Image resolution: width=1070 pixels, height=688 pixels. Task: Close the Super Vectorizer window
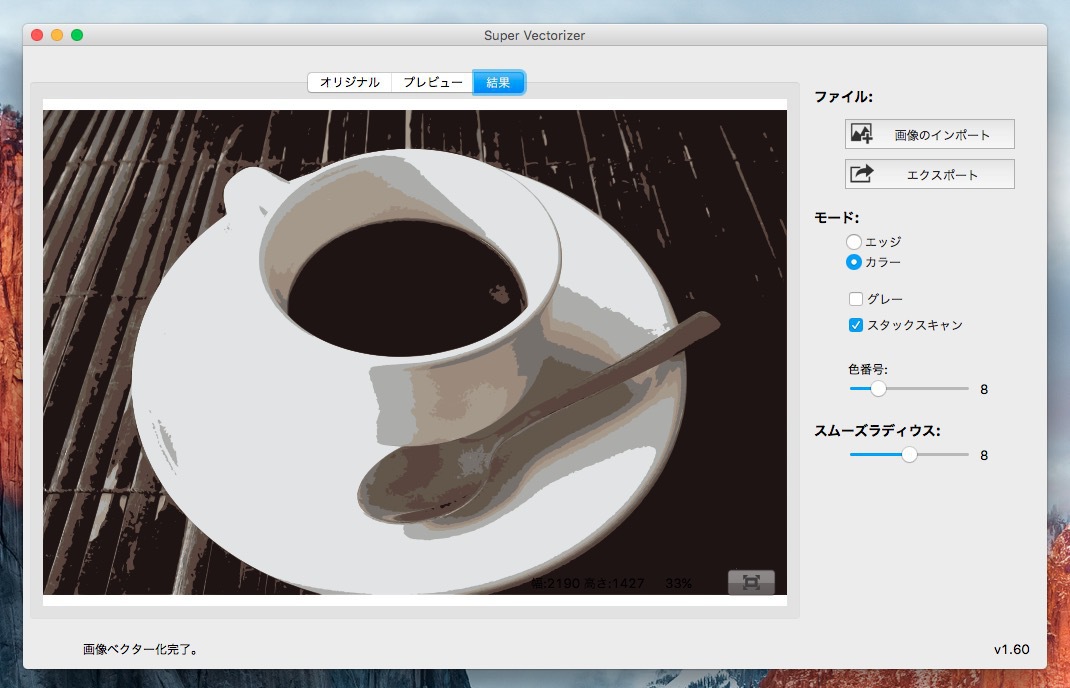[37, 35]
